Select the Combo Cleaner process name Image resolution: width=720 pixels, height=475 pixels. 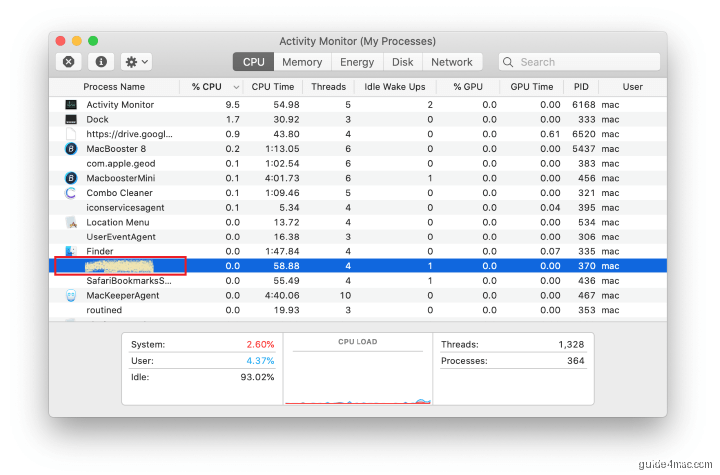(119, 193)
